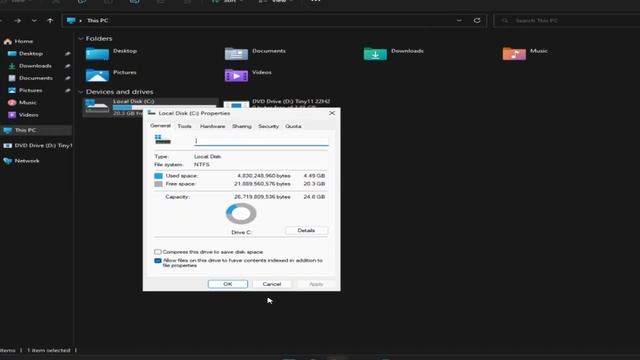Click OK in Properties dialog
The width and height of the screenshot is (640, 360).
pos(228,284)
